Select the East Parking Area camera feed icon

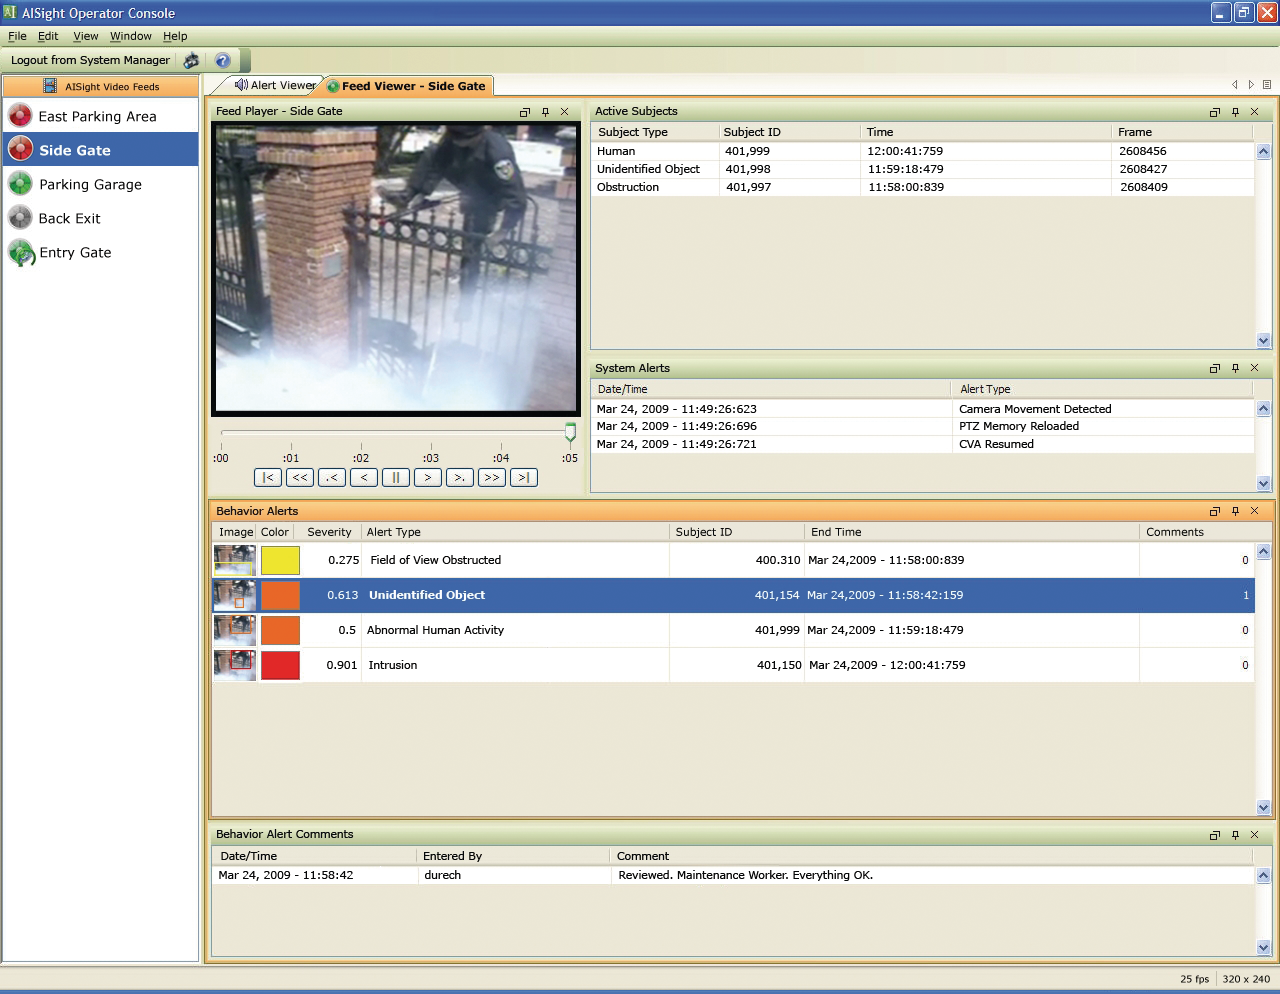pos(20,115)
